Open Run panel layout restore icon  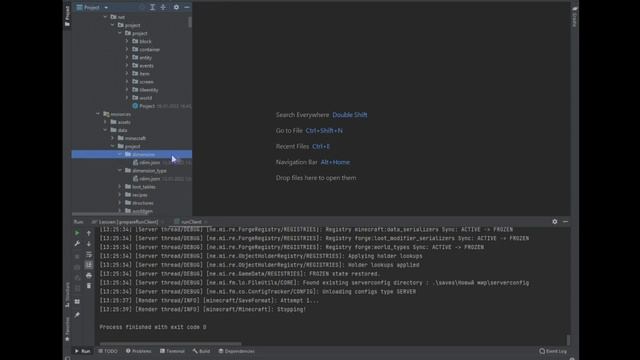coord(77,302)
